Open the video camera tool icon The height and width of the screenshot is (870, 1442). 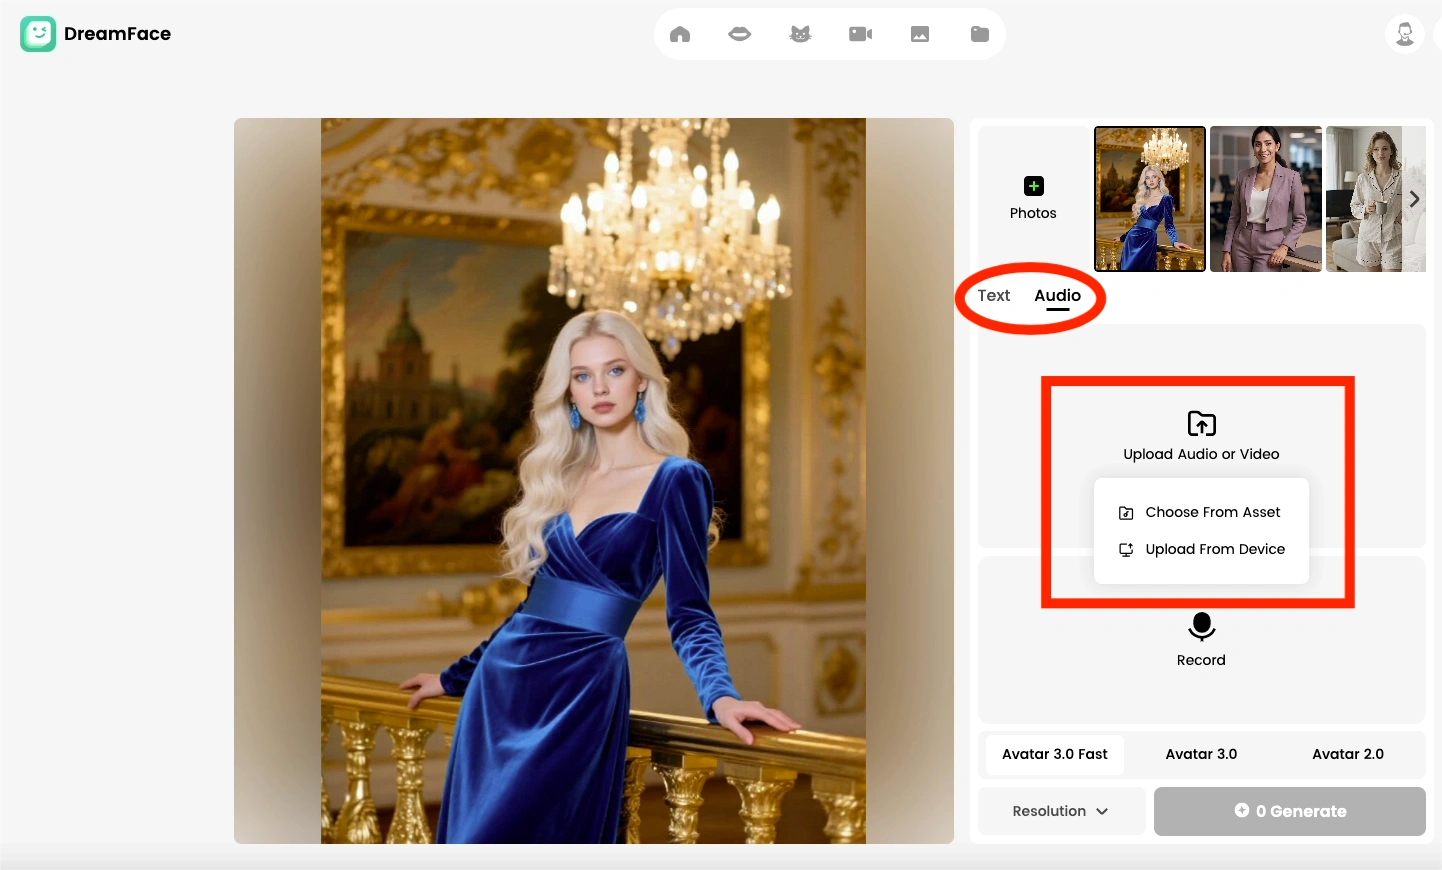[x=860, y=34]
